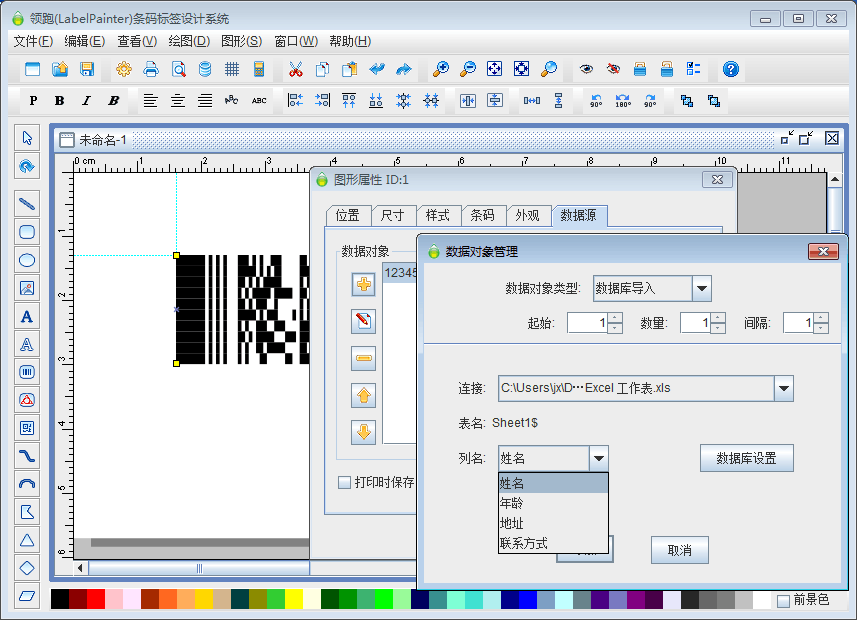Viewport: 857px width, 620px height.
Task: Select the Barcode tool in sidebar
Action: (27, 372)
